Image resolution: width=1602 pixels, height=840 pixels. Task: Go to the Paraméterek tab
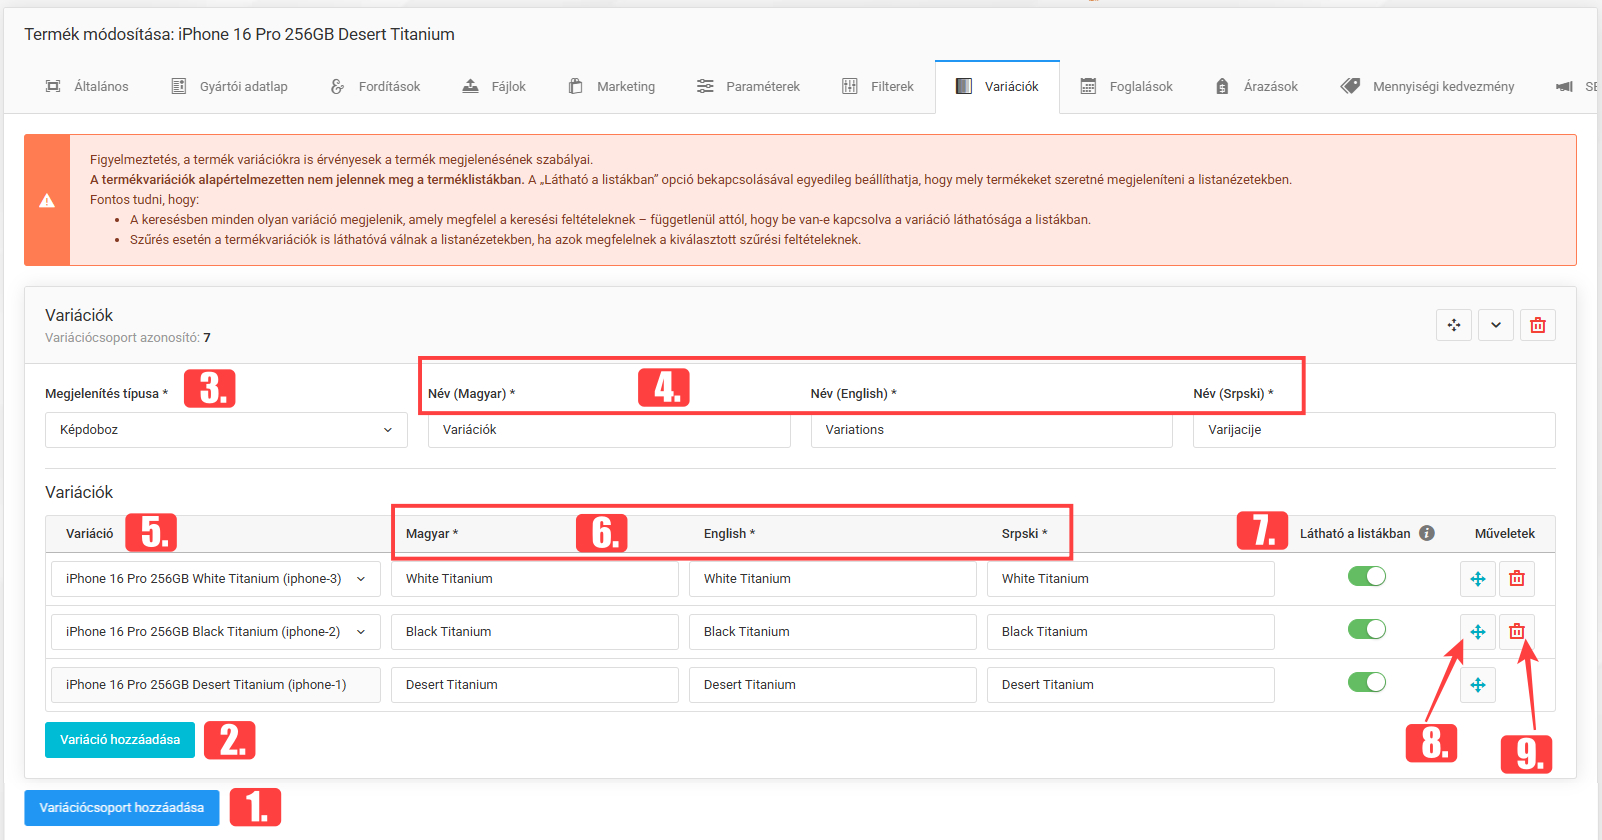748,87
